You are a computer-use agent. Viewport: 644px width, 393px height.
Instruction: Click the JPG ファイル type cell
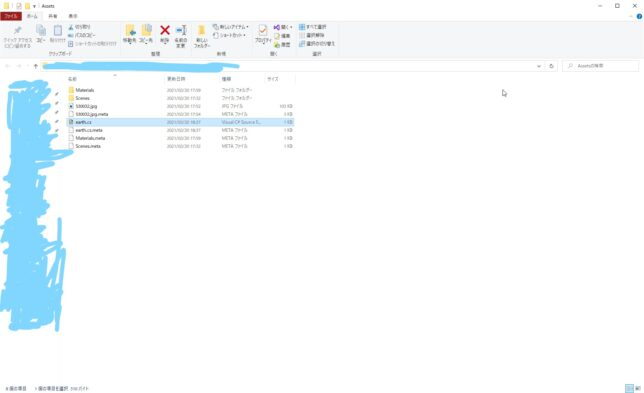pos(232,106)
